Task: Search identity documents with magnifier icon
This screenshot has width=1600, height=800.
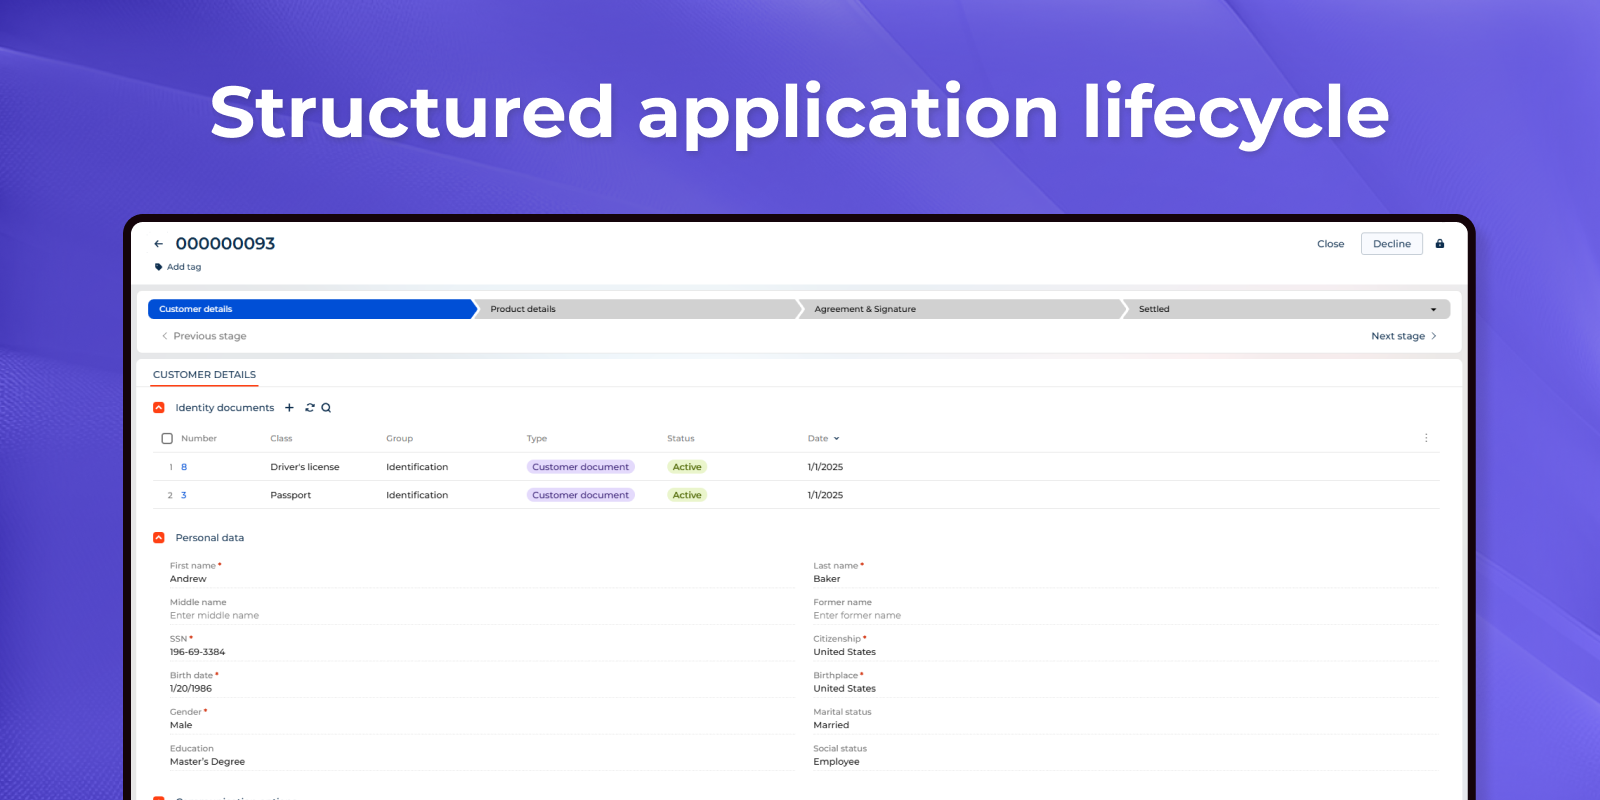Action: coord(326,408)
